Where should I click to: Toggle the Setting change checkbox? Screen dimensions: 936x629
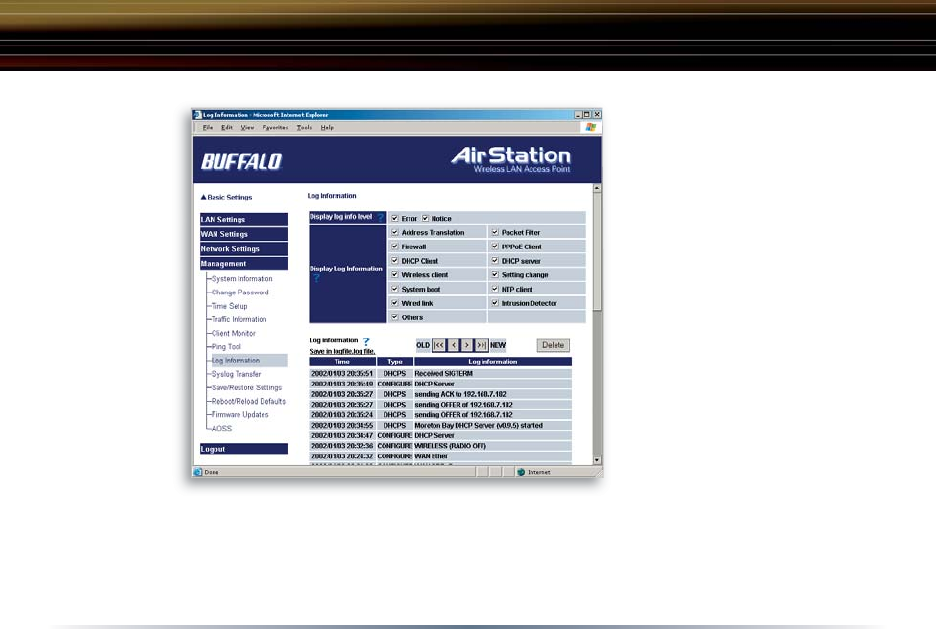pyautogui.click(x=495, y=275)
